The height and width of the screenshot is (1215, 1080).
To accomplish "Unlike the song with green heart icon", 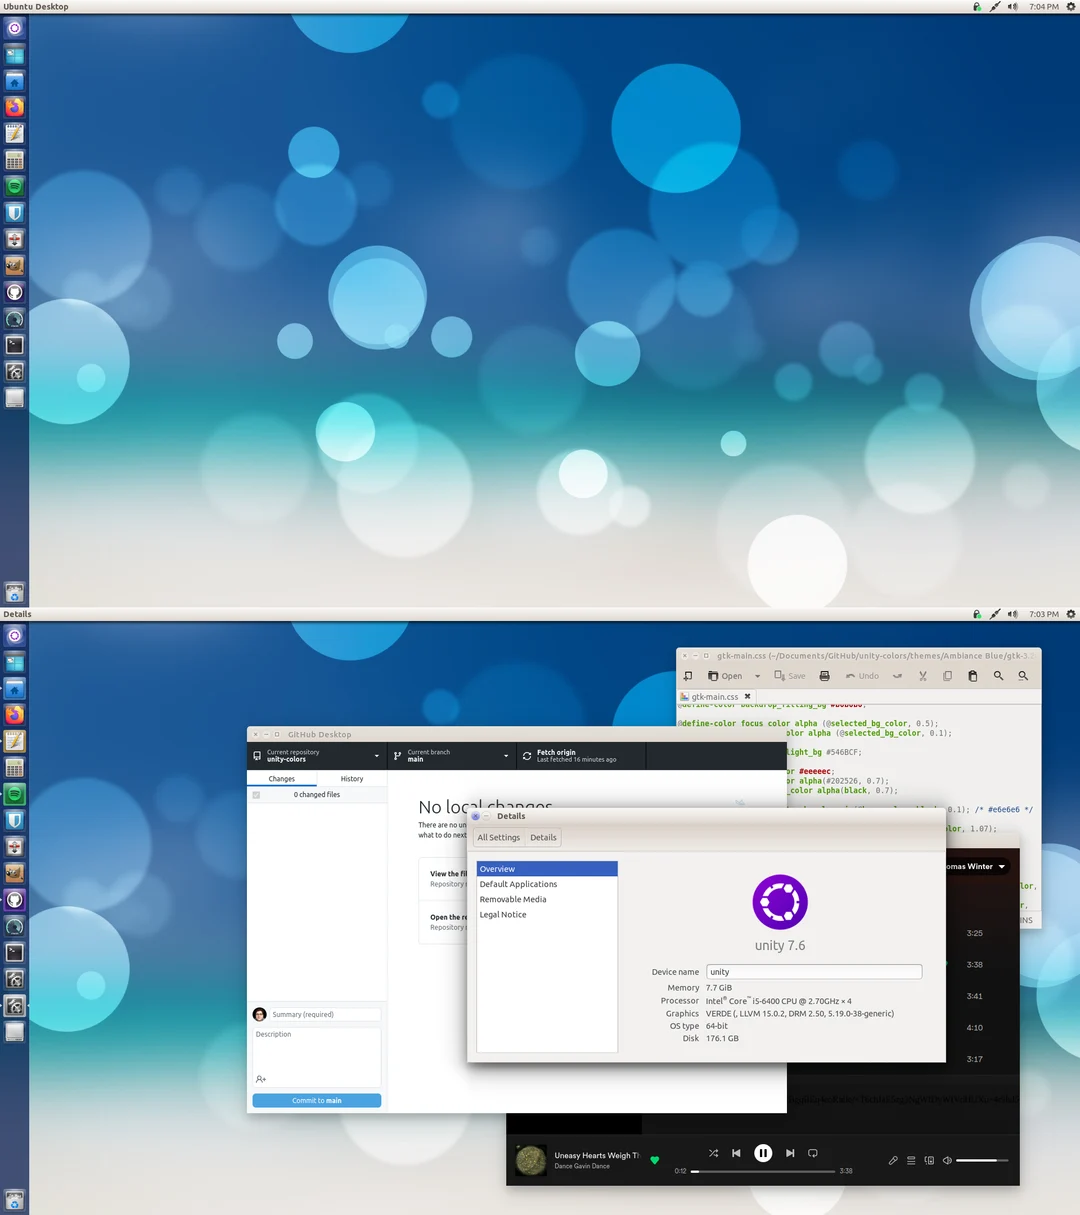I will [x=655, y=1160].
